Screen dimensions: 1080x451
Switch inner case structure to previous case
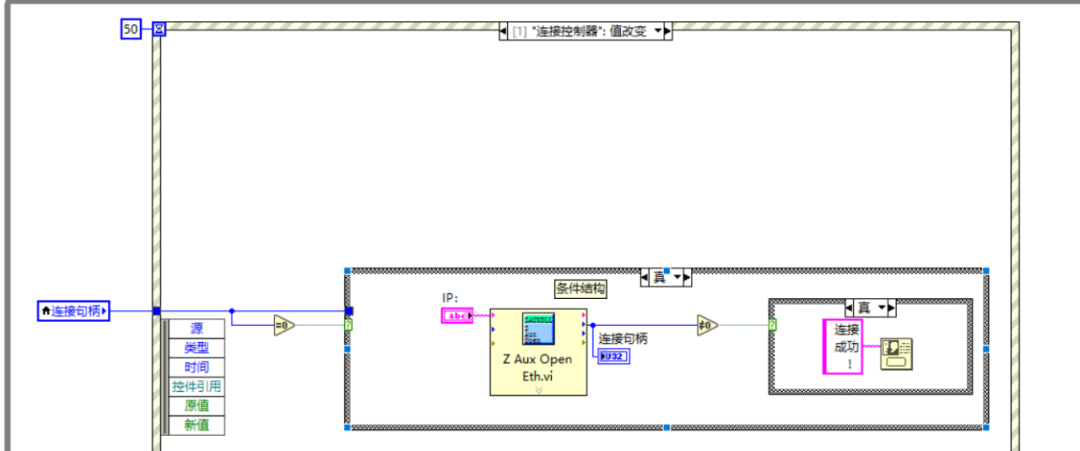tap(849, 307)
